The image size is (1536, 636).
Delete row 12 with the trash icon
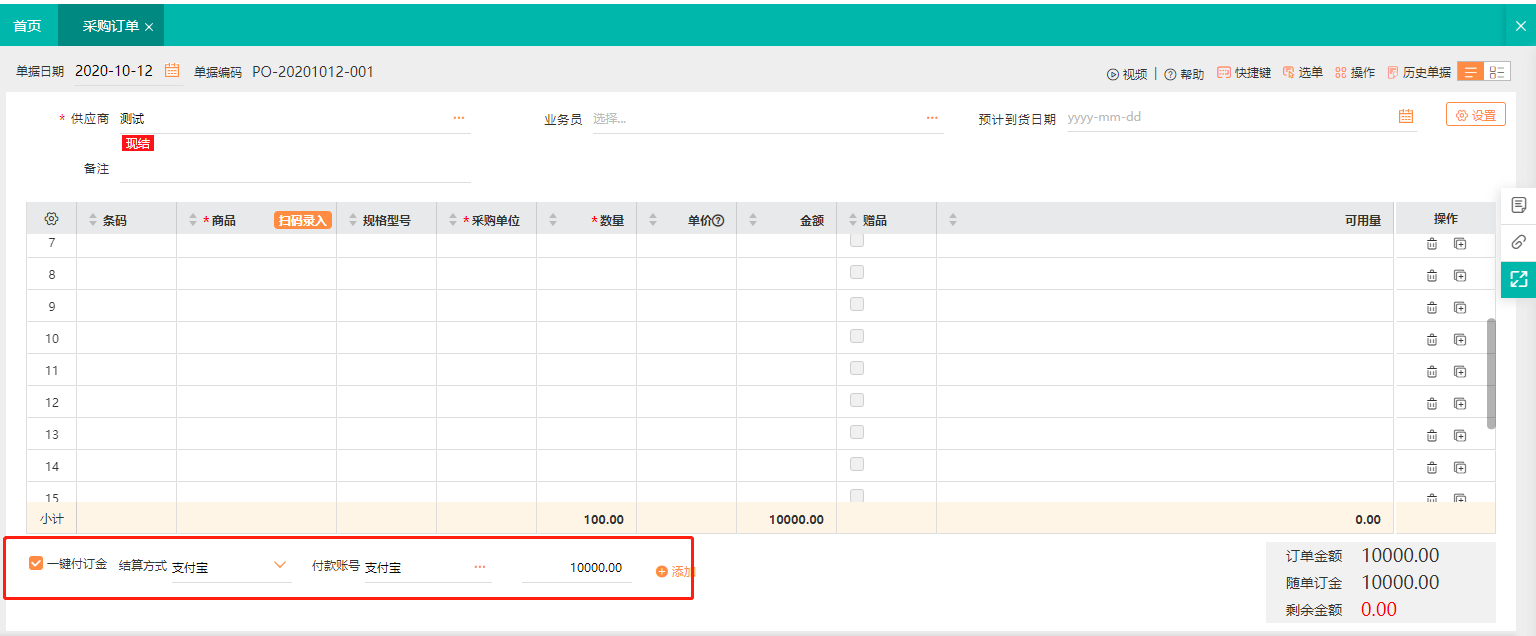pos(1432,403)
